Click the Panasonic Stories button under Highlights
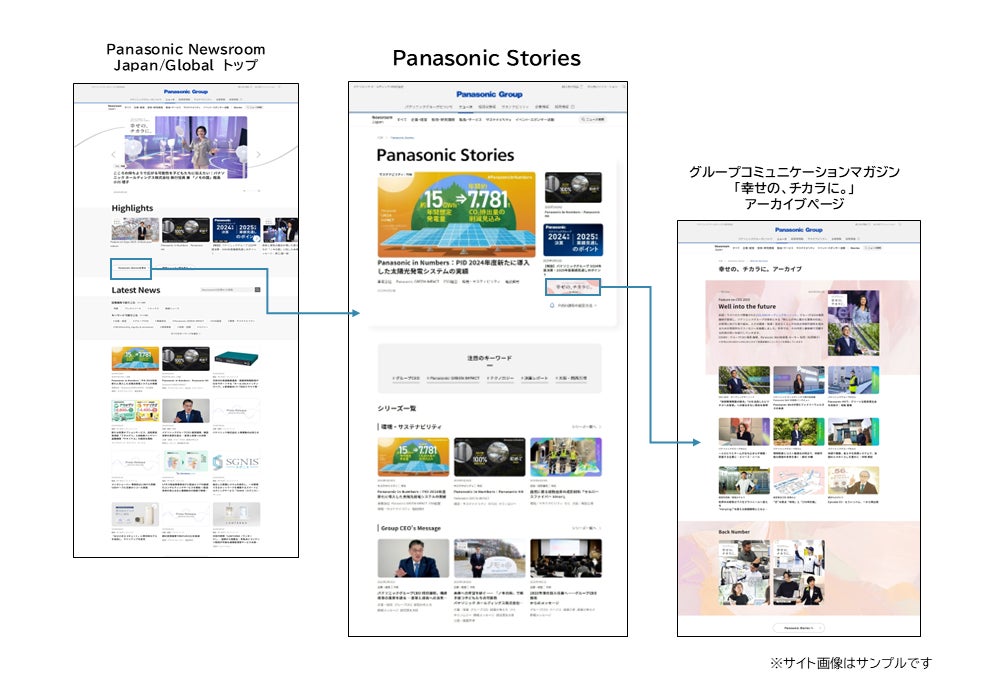1000x693 pixels. pyautogui.click(x=131, y=268)
